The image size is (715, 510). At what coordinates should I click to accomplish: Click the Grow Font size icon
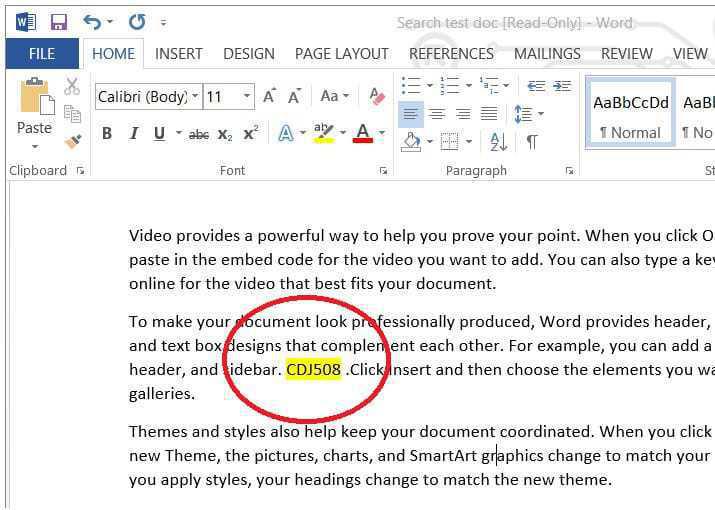click(269, 97)
